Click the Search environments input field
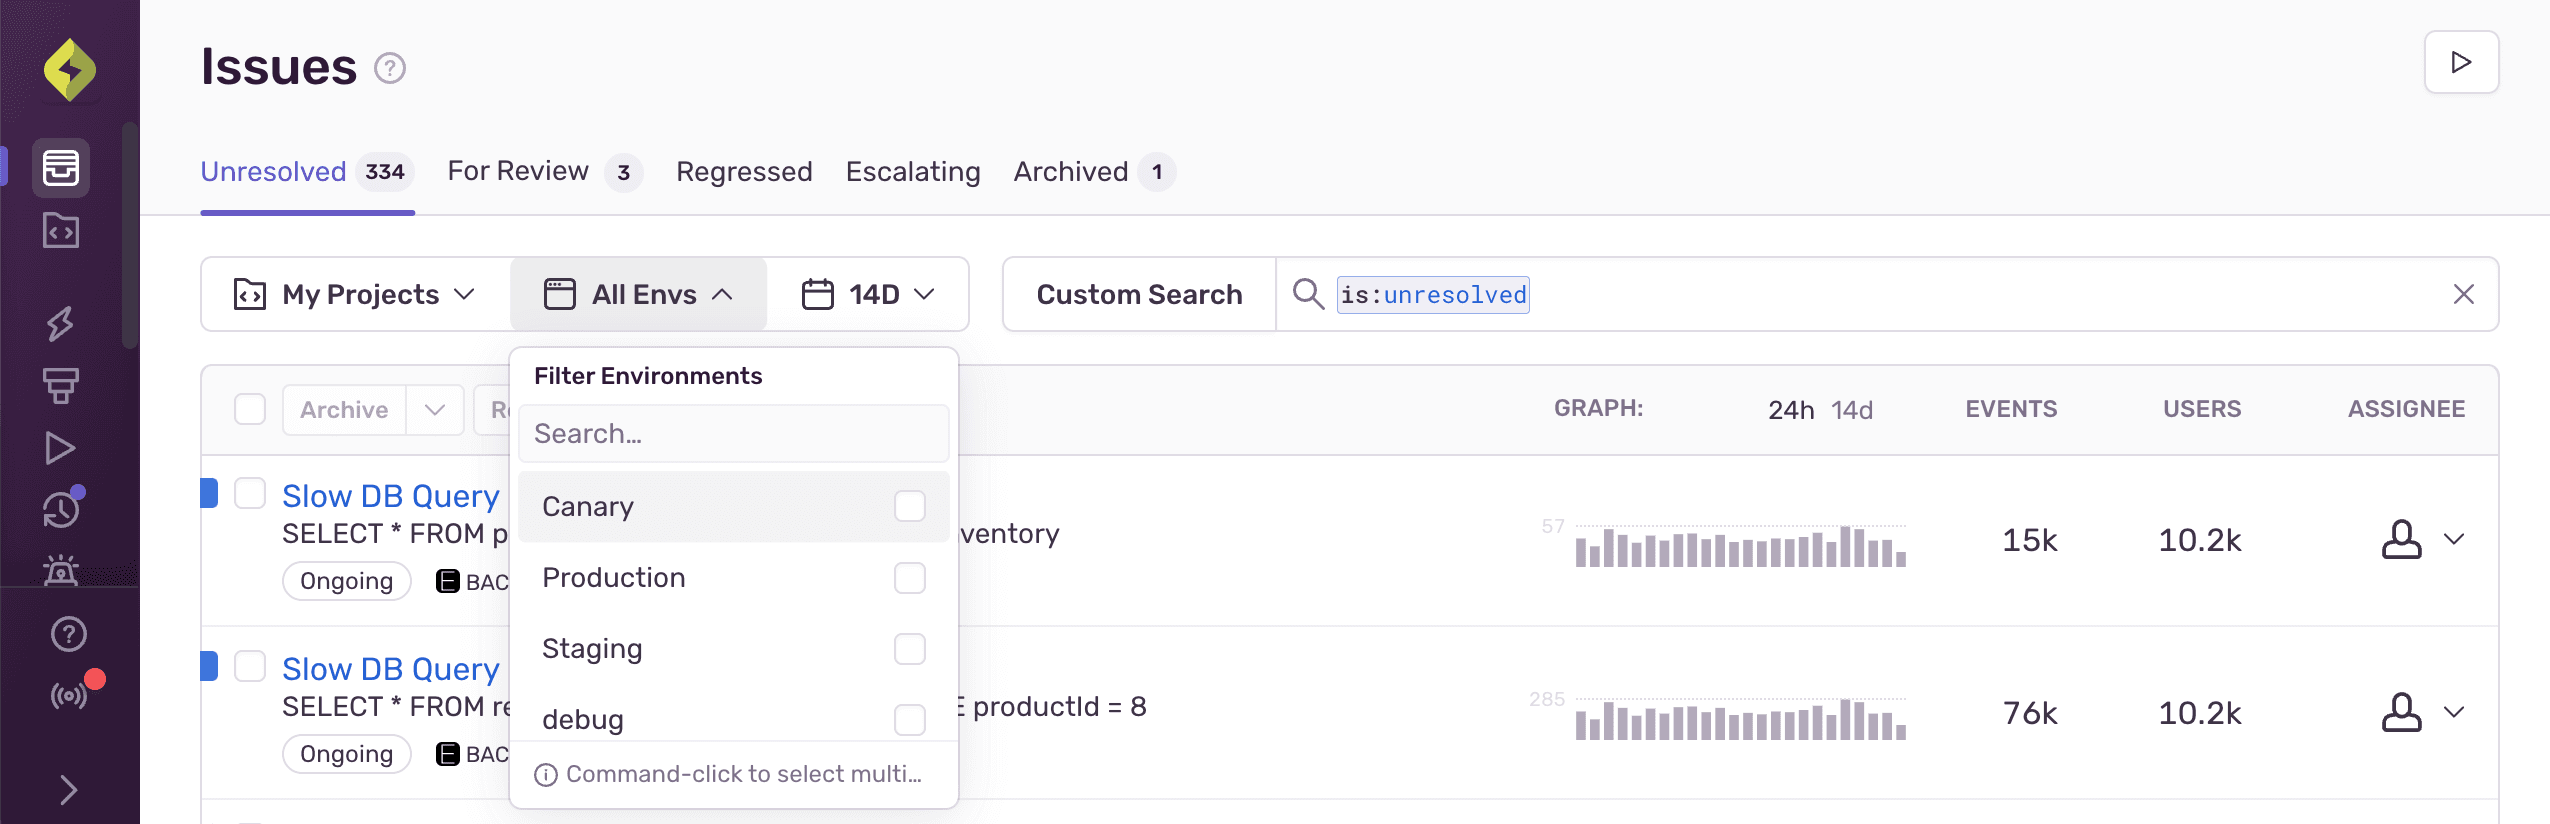2550x824 pixels. coord(733,434)
